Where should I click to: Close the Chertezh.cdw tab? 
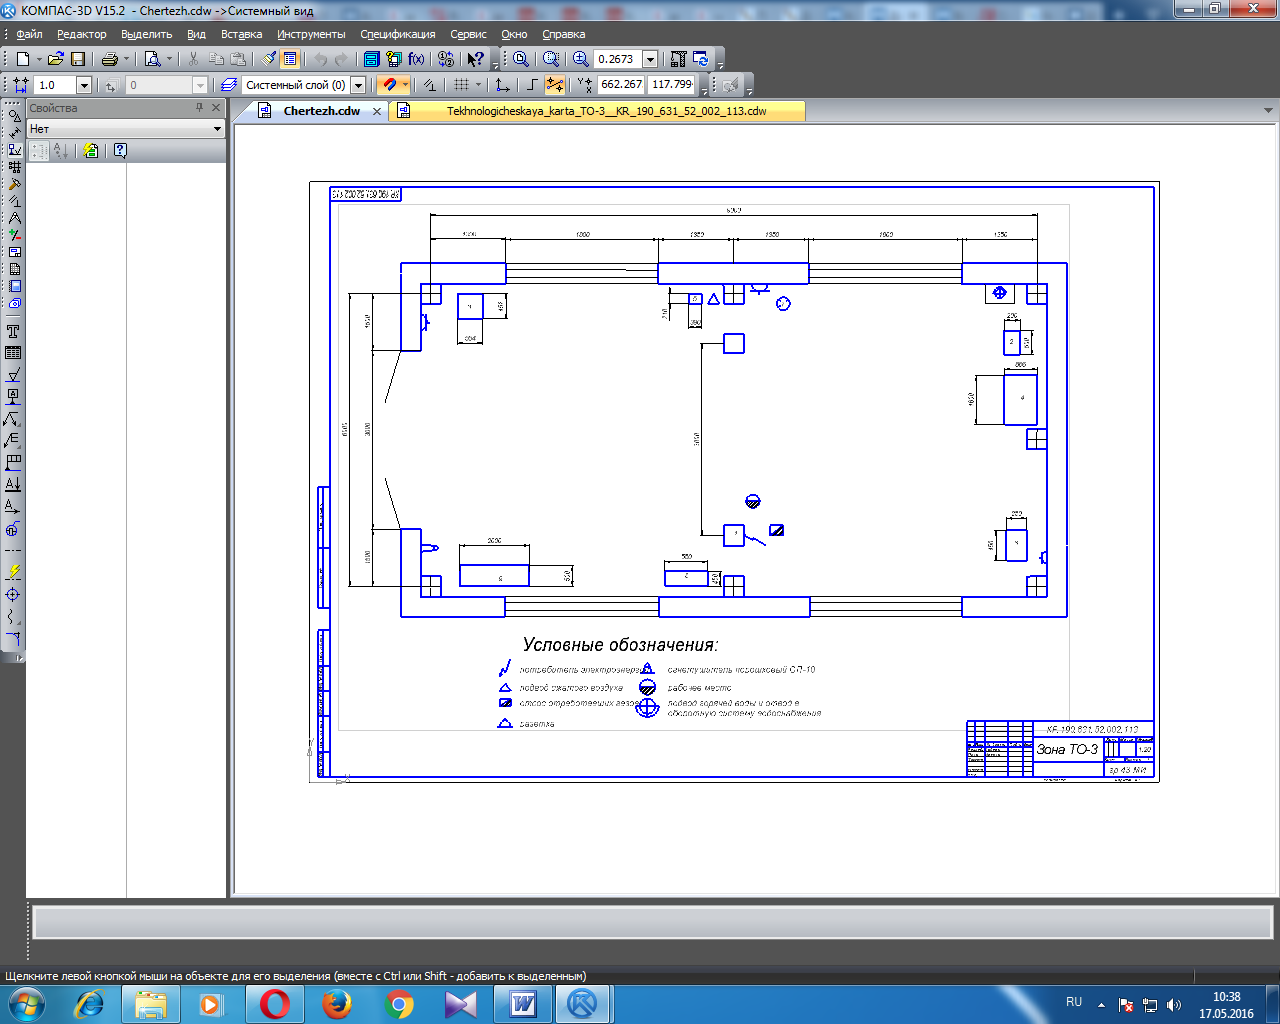coord(377,111)
